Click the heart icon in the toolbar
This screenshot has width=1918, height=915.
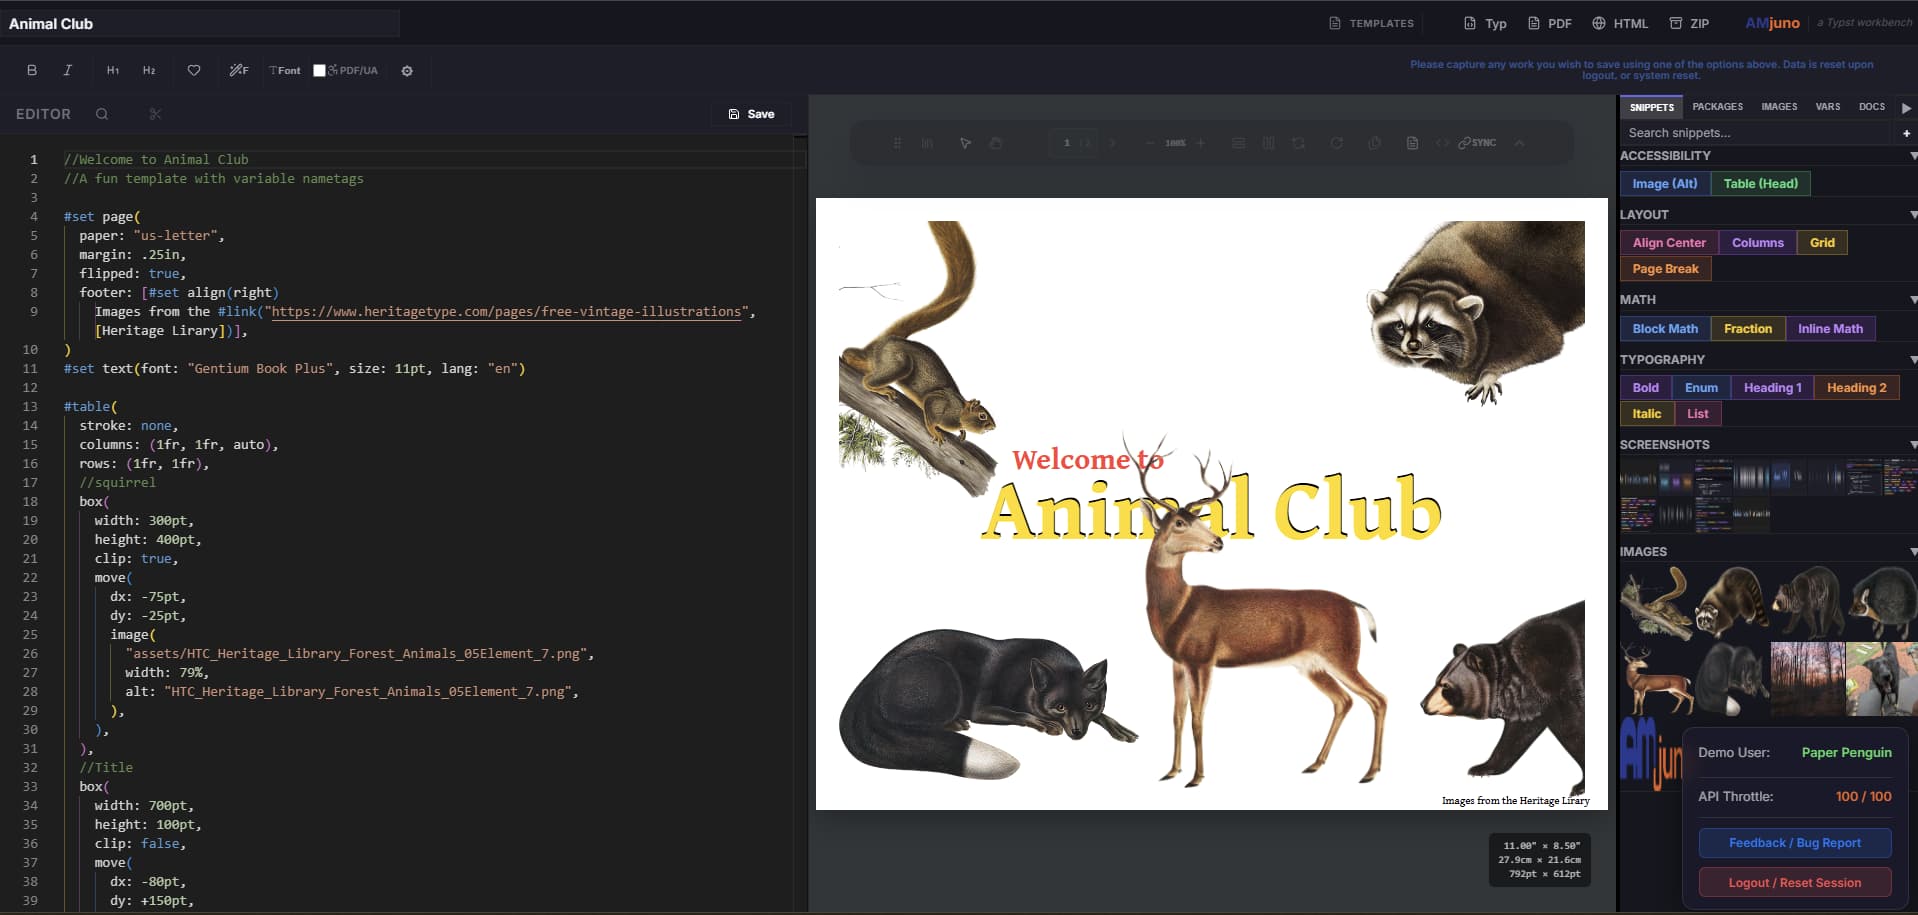(194, 71)
